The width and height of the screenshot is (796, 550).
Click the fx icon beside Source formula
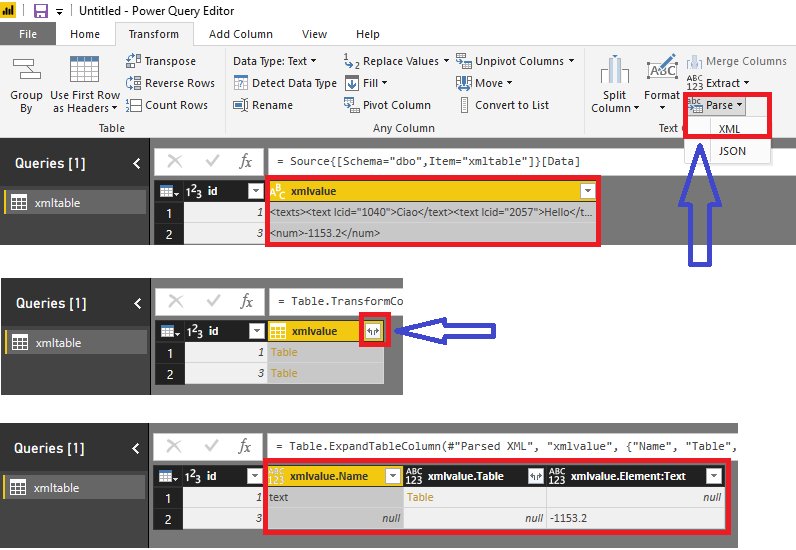[246, 161]
